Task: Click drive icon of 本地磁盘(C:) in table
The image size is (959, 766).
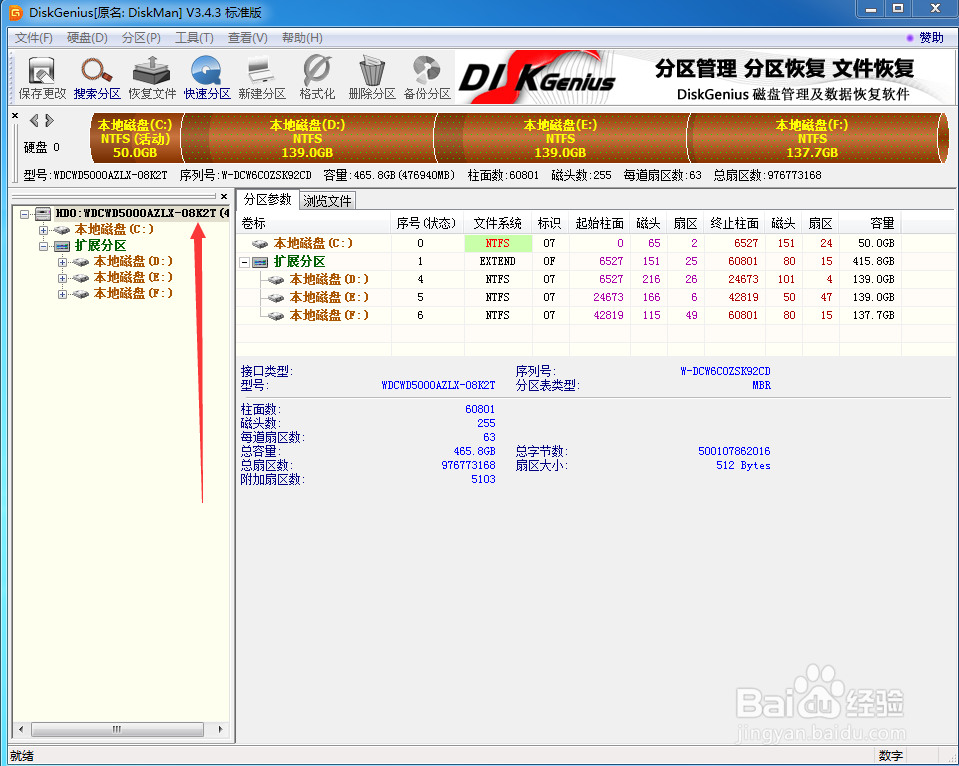Action: coord(260,244)
